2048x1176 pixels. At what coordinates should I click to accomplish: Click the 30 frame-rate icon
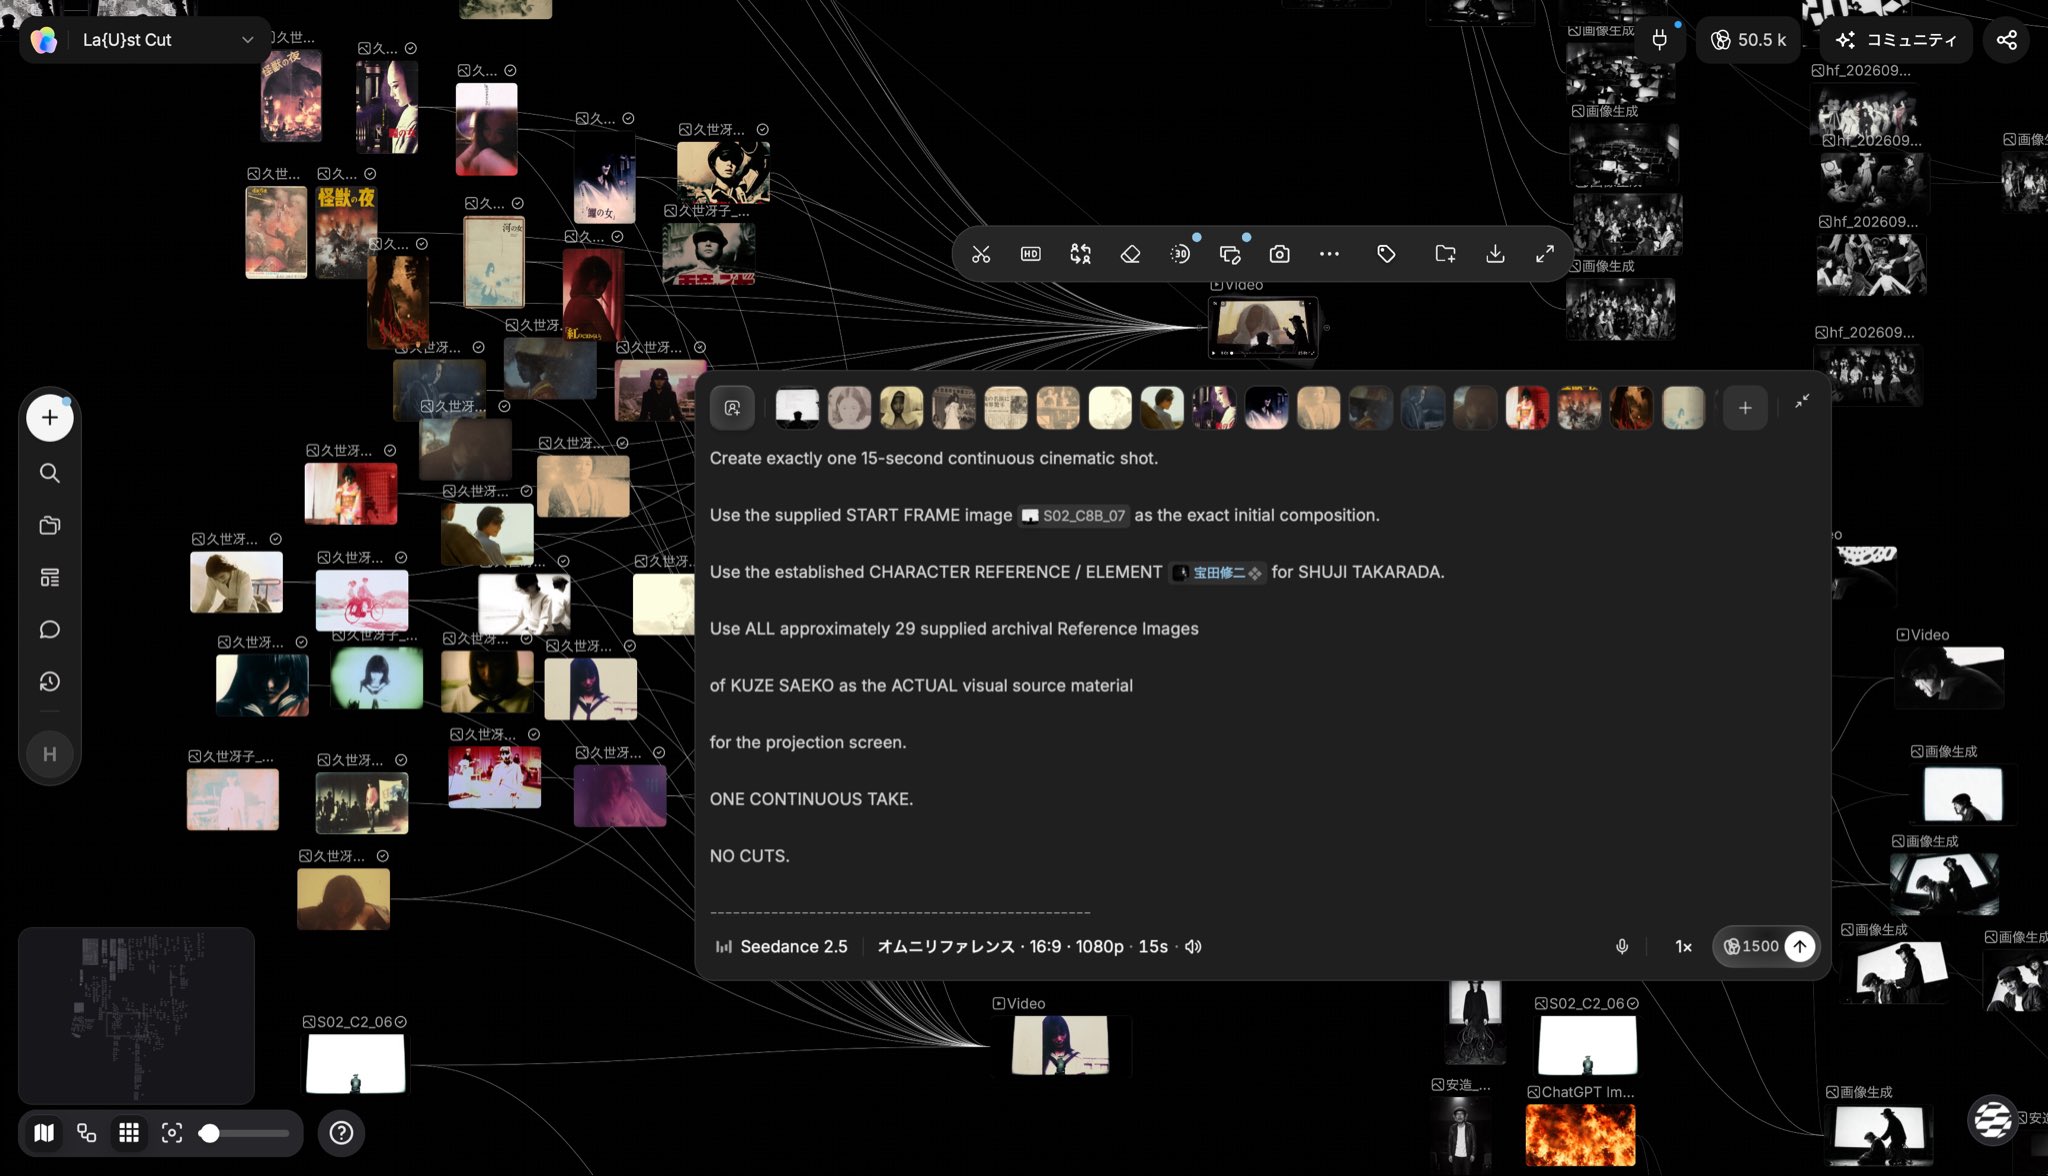(1180, 254)
